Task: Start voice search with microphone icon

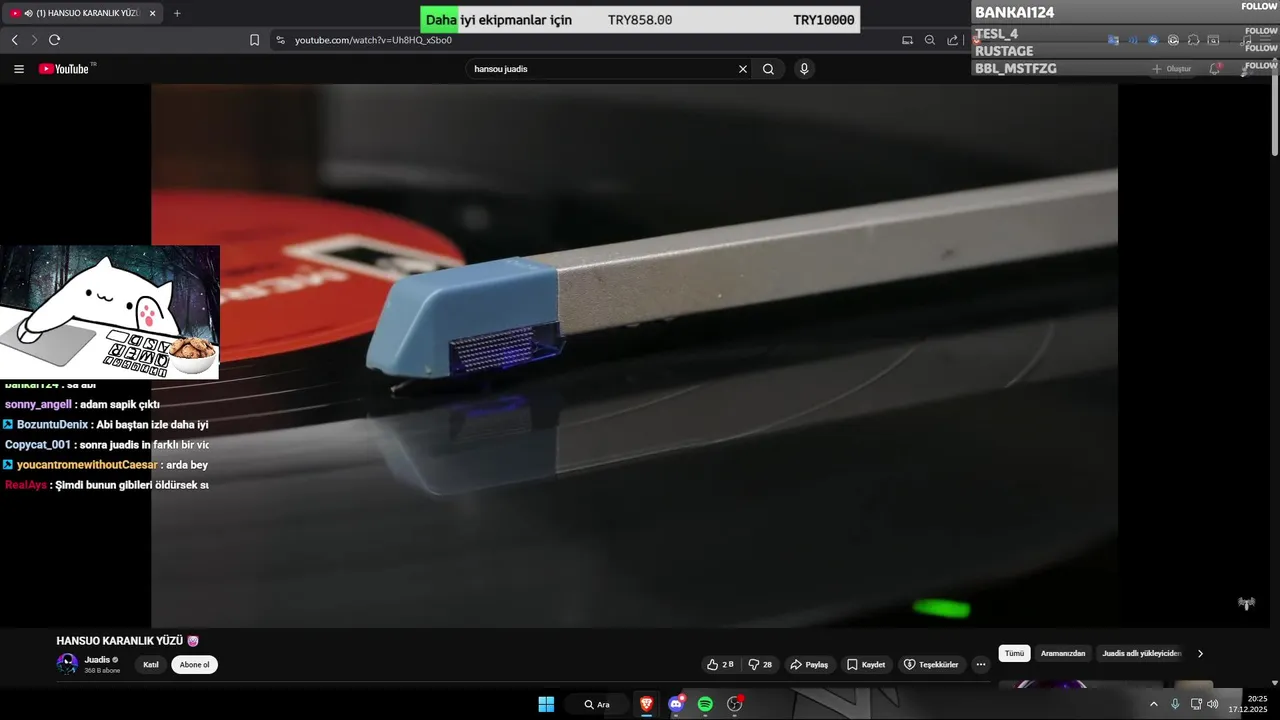Action: 804,69
